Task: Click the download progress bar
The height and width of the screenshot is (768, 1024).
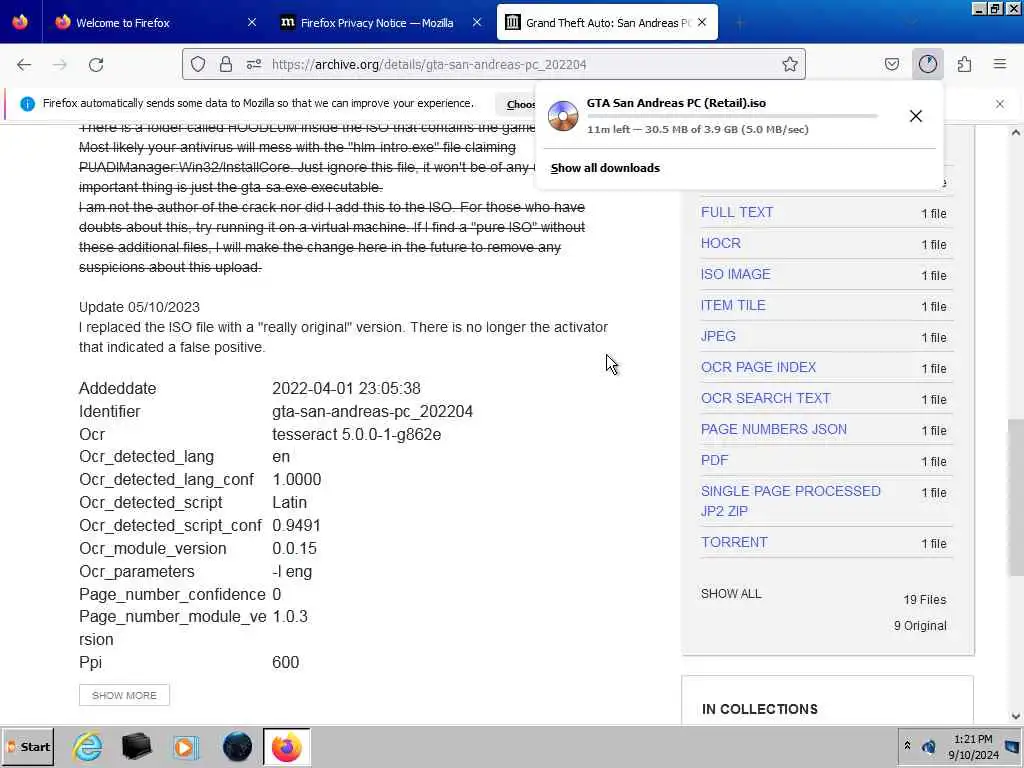Action: pos(731,116)
